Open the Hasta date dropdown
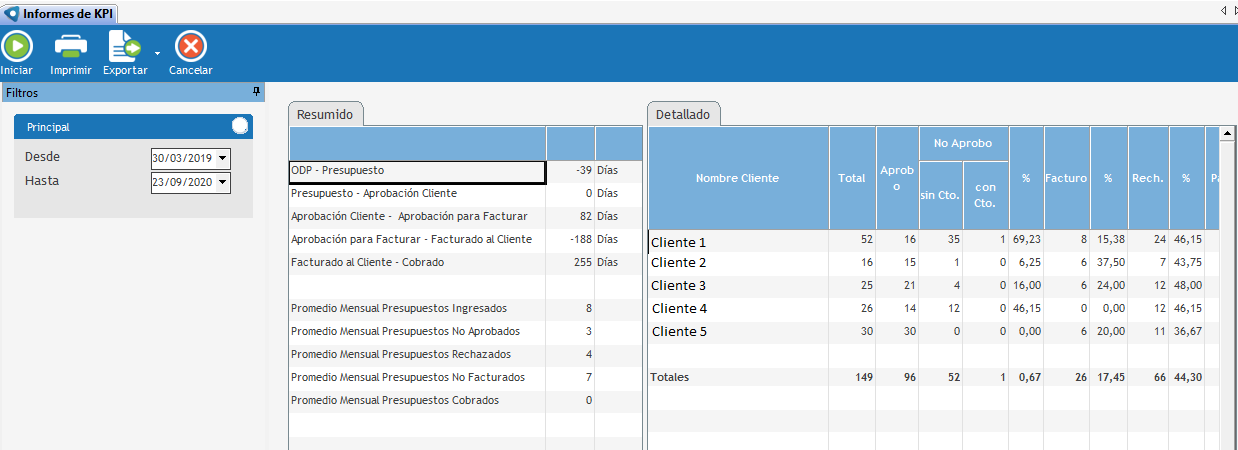 tap(222, 182)
